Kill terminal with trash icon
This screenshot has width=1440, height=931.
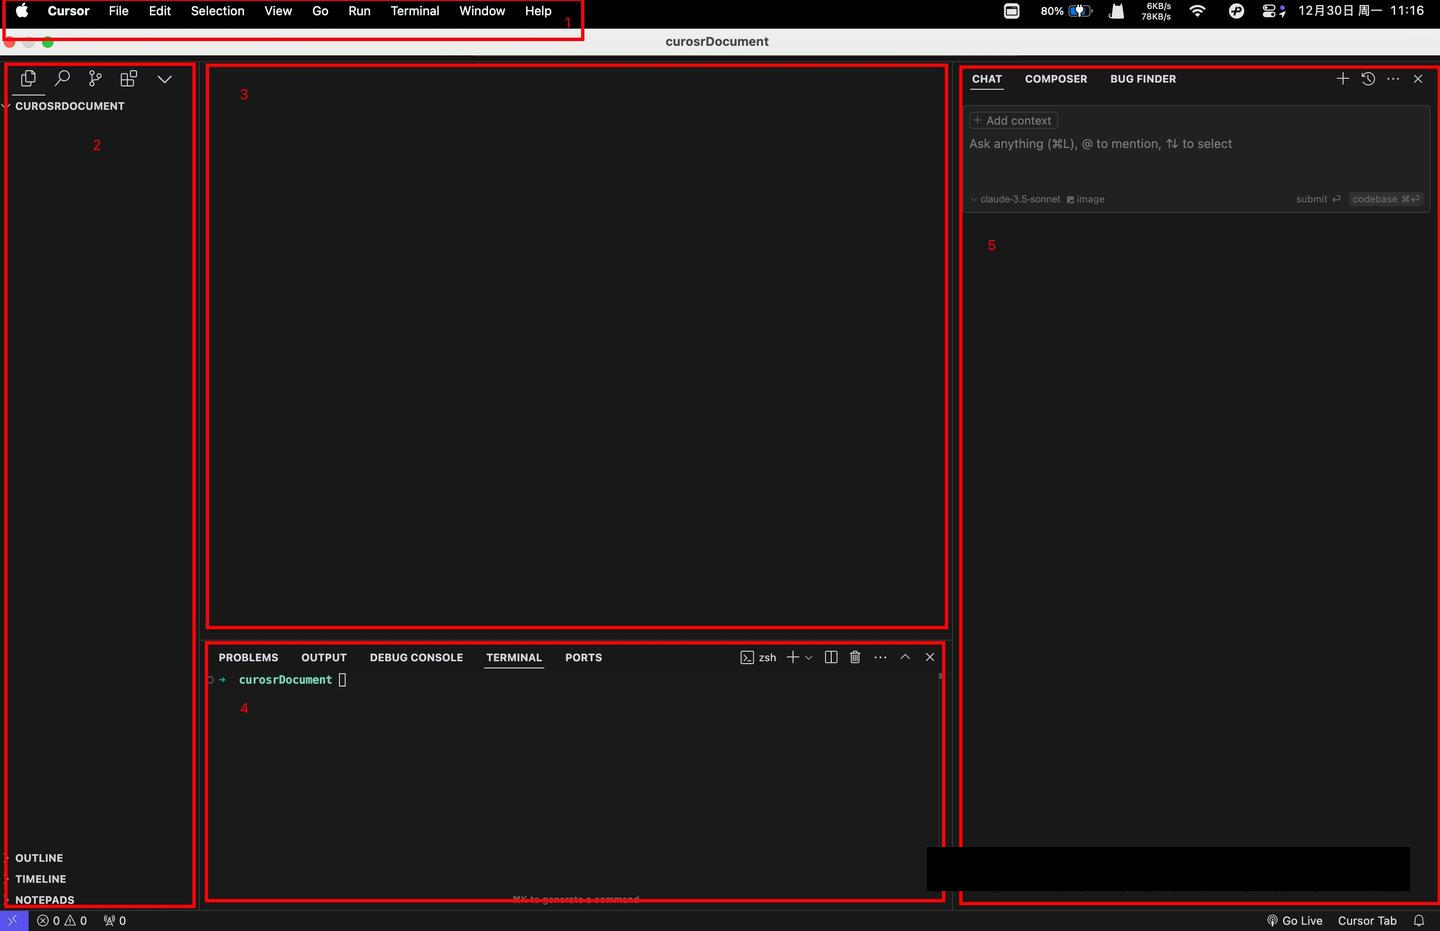click(x=855, y=657)
